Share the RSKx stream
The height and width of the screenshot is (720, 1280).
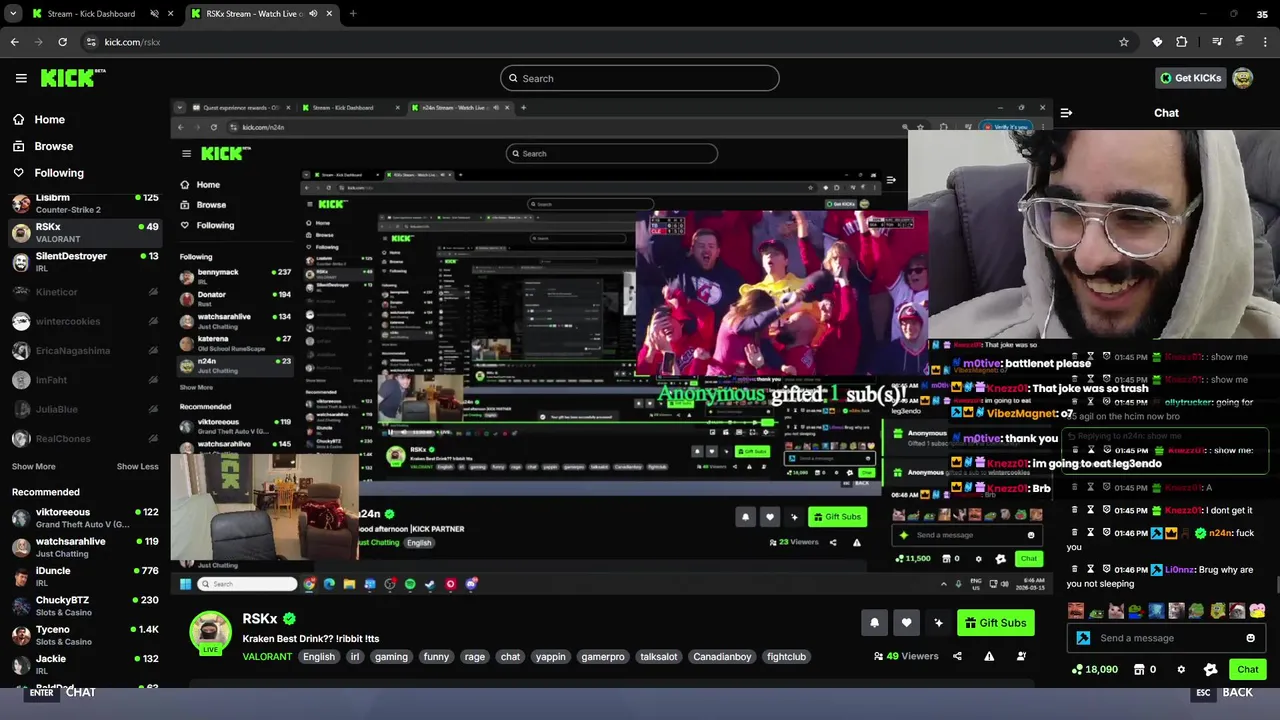[957, 656]
